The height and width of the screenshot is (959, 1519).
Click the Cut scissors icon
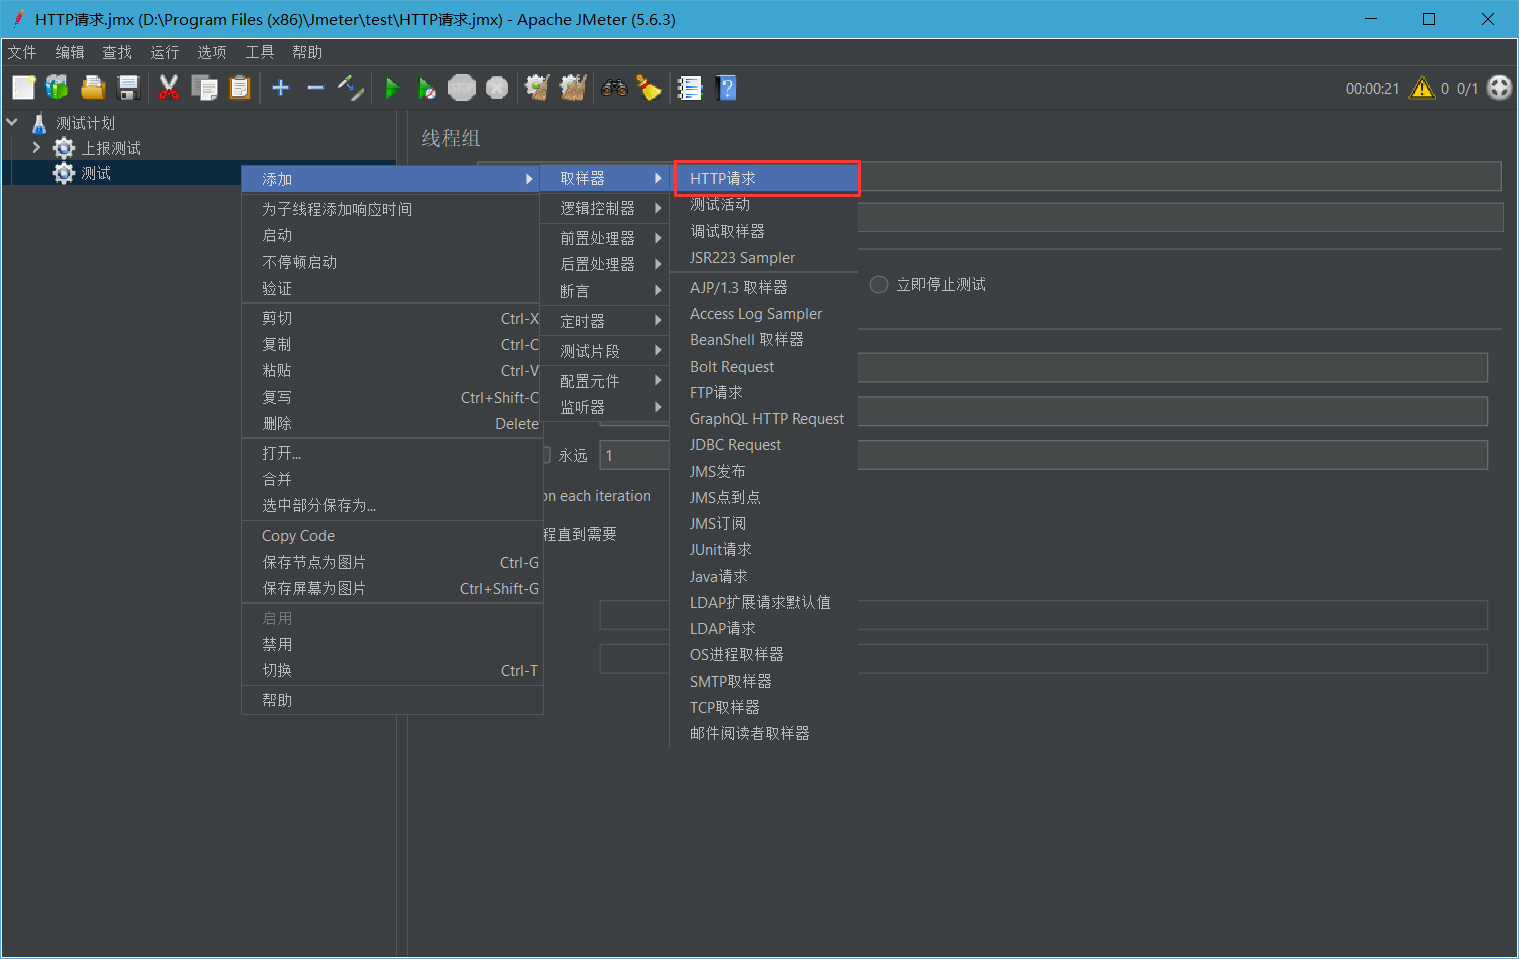[169, 88]
